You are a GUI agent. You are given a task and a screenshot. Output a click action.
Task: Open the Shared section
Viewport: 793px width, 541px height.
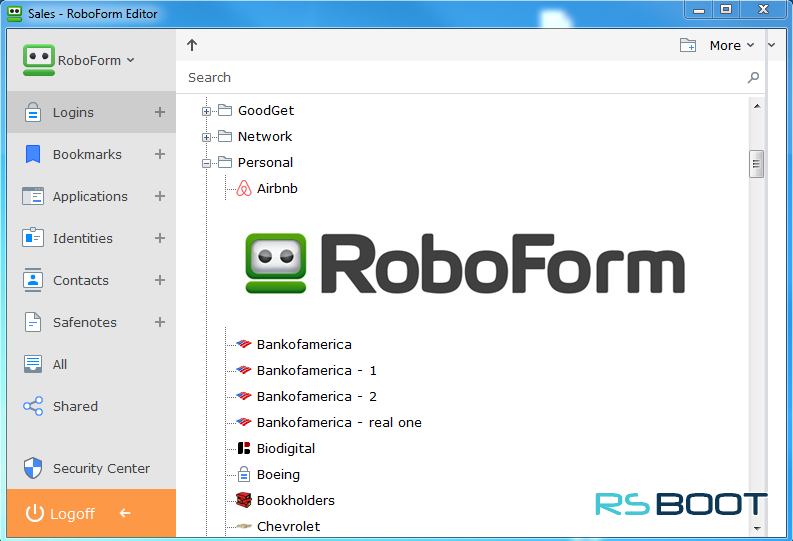tap(92, 406)
